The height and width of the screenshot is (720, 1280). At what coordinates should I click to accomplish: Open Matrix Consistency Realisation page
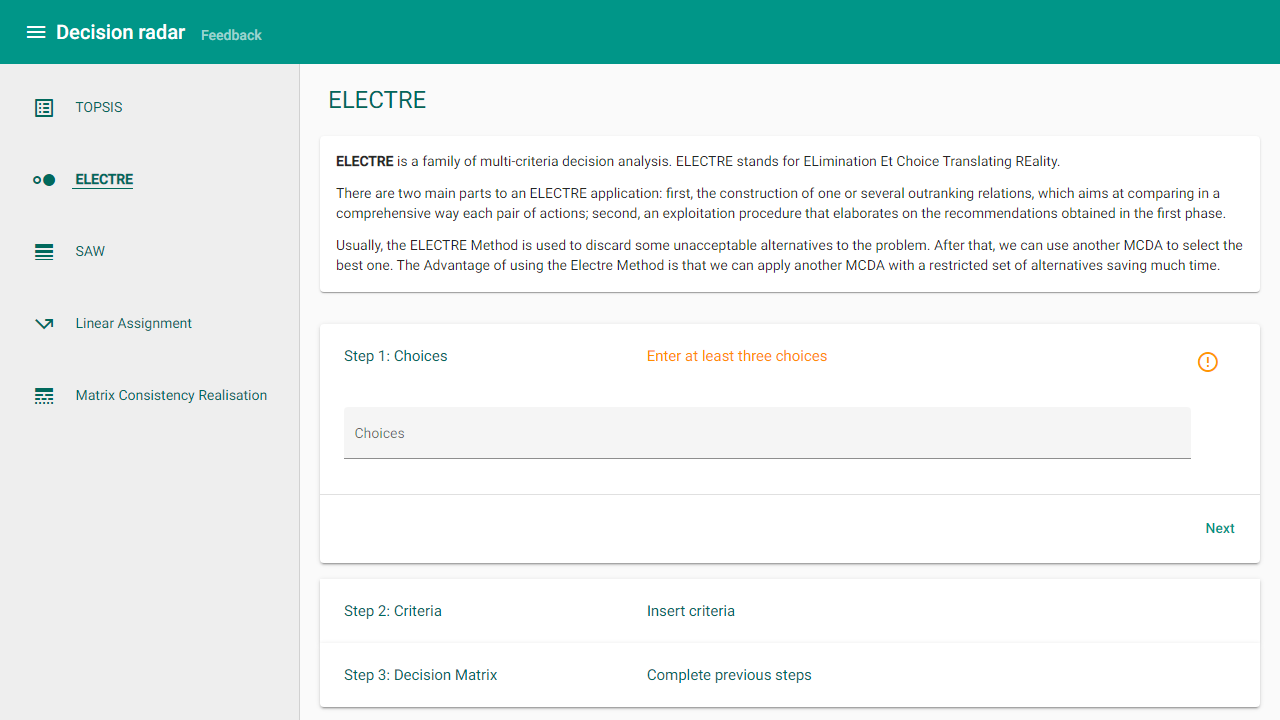(171, 395)
